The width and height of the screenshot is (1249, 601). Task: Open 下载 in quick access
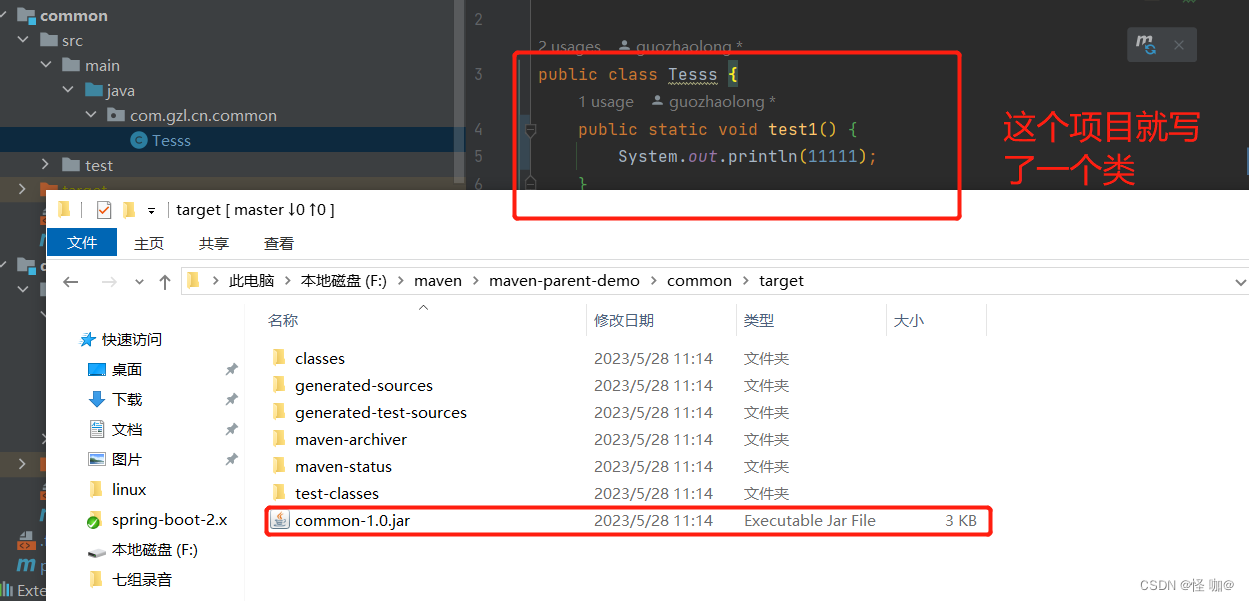pyautogui.click(x=127, y=399)
